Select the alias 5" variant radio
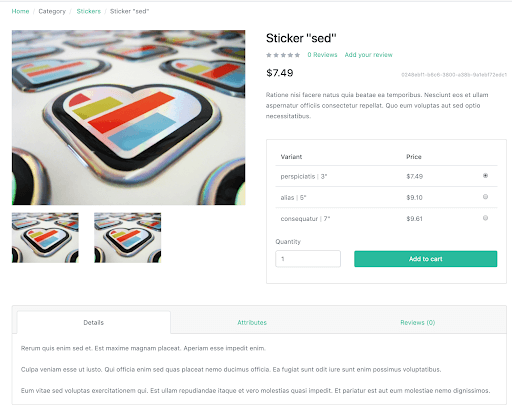 (485, 197)
